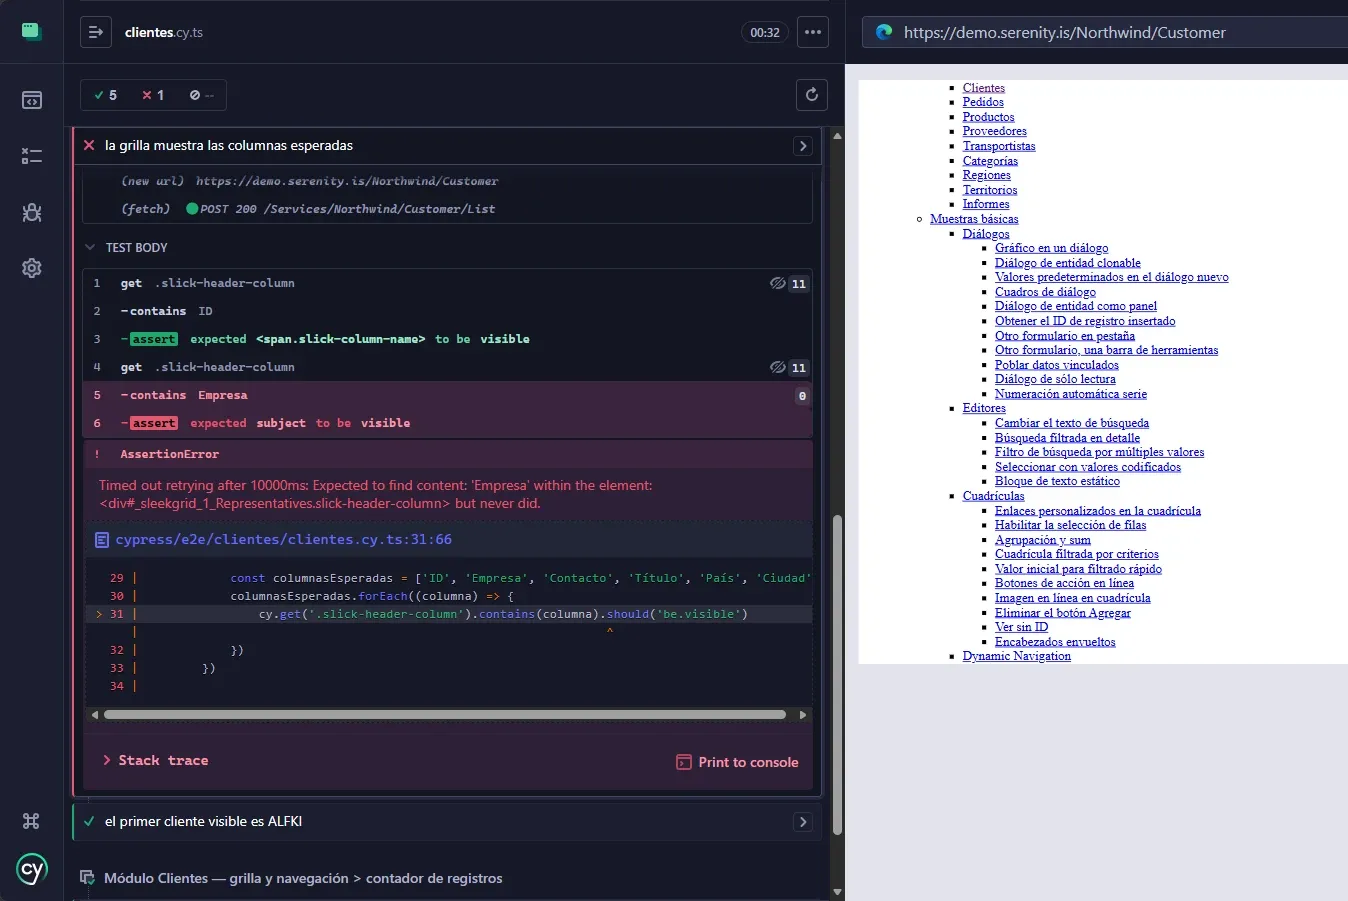Click the vertical scrollbar of the command log
The image size is (1348, 901).
pyautogui.click(x=837, y=674)
